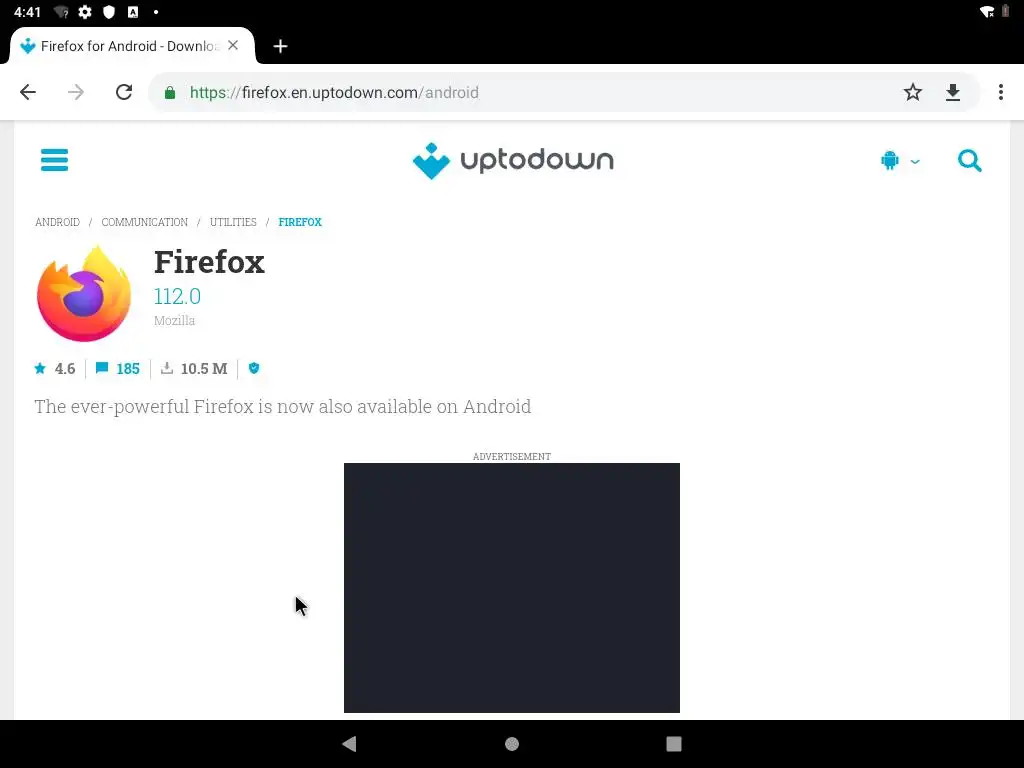1024x768 pixels.
Task: Expand the Android platform selector dropdown
Action: 900,160
